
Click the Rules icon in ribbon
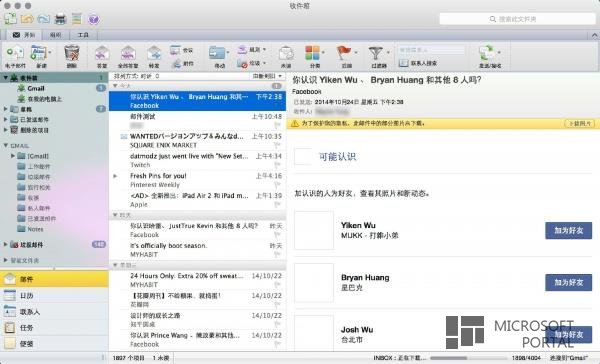click(242, 49)
